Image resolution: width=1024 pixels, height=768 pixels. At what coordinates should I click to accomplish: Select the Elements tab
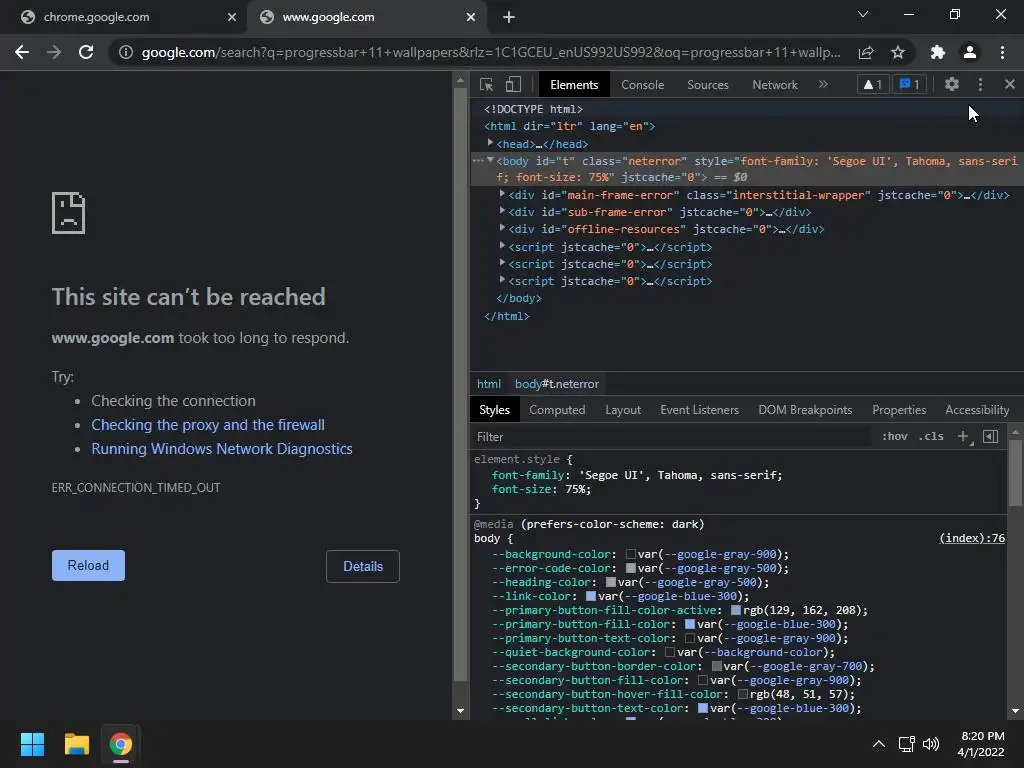click(x=574, y=84)
